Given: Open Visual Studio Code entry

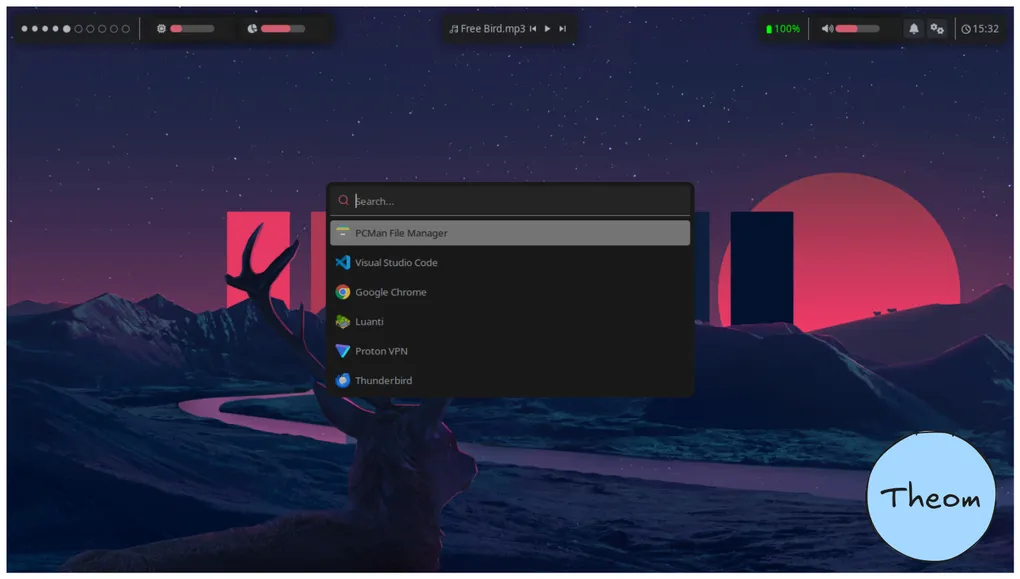Looking at the screenshot, I should [x=396, y=263].
